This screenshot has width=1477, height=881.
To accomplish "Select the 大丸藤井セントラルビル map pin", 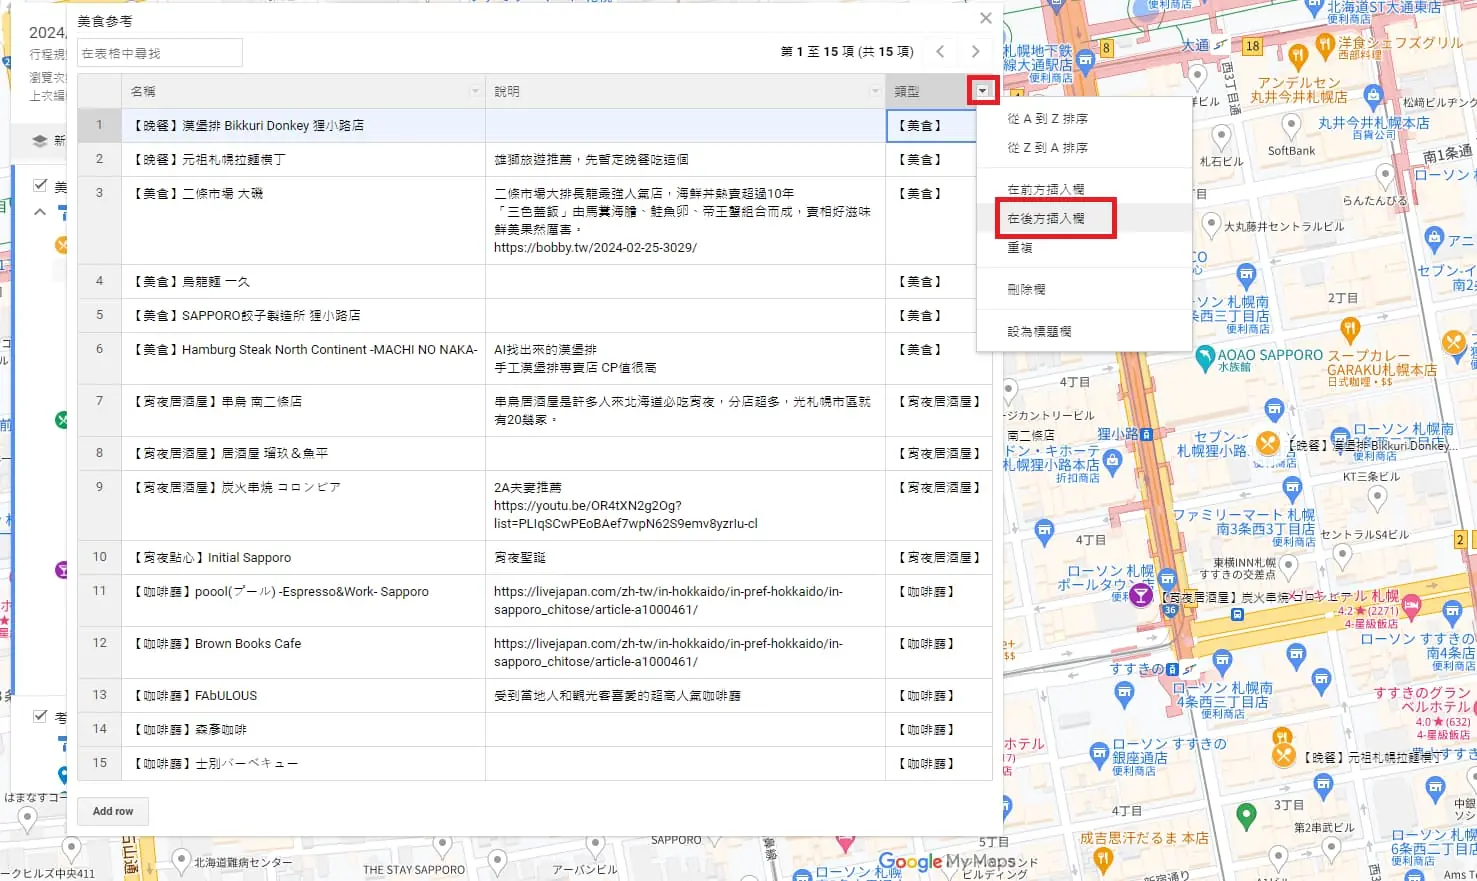I will coord(1211,224).
